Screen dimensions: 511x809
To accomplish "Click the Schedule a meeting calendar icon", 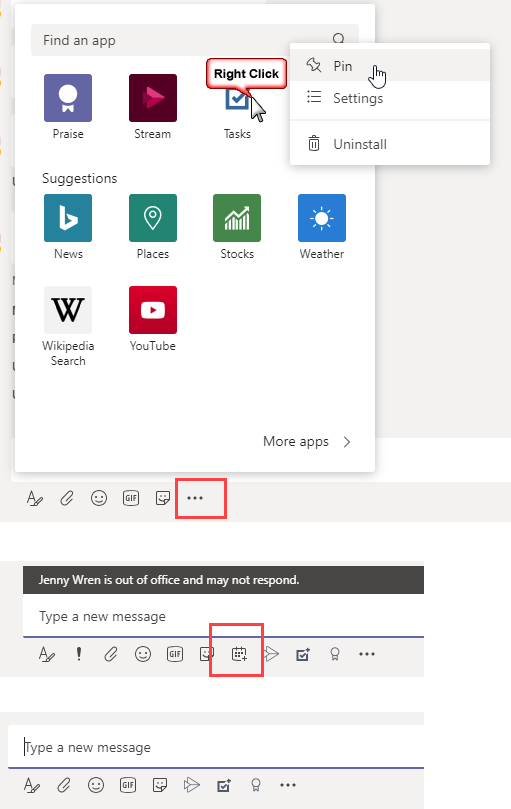I will 239,654.
